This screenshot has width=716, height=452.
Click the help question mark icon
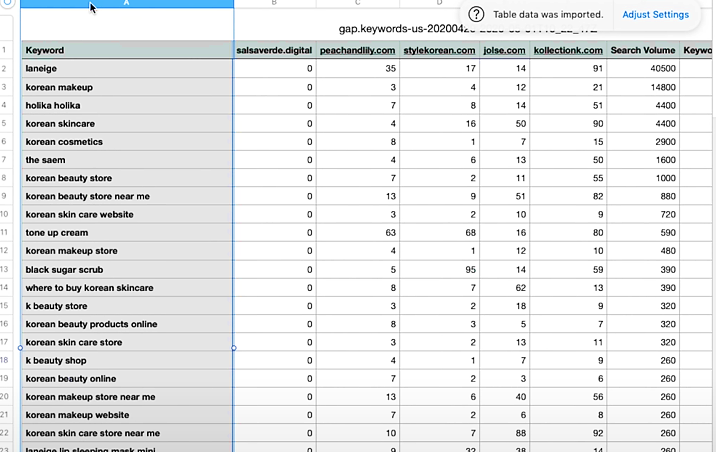[x=476, y=15]
